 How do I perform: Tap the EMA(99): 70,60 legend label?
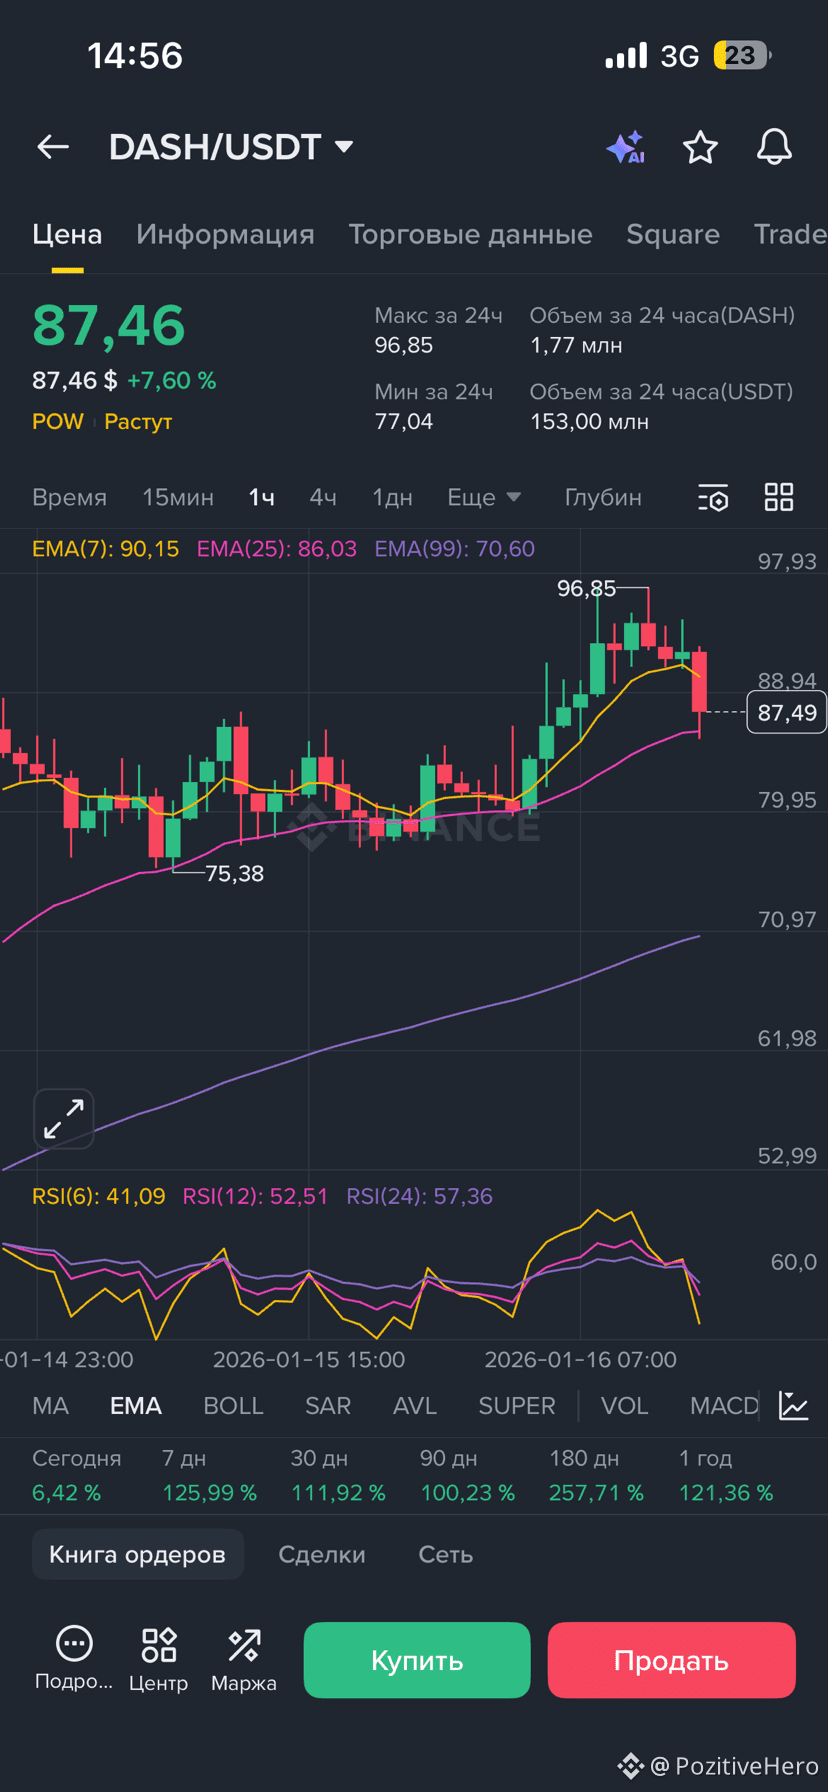tap(455, 549)
